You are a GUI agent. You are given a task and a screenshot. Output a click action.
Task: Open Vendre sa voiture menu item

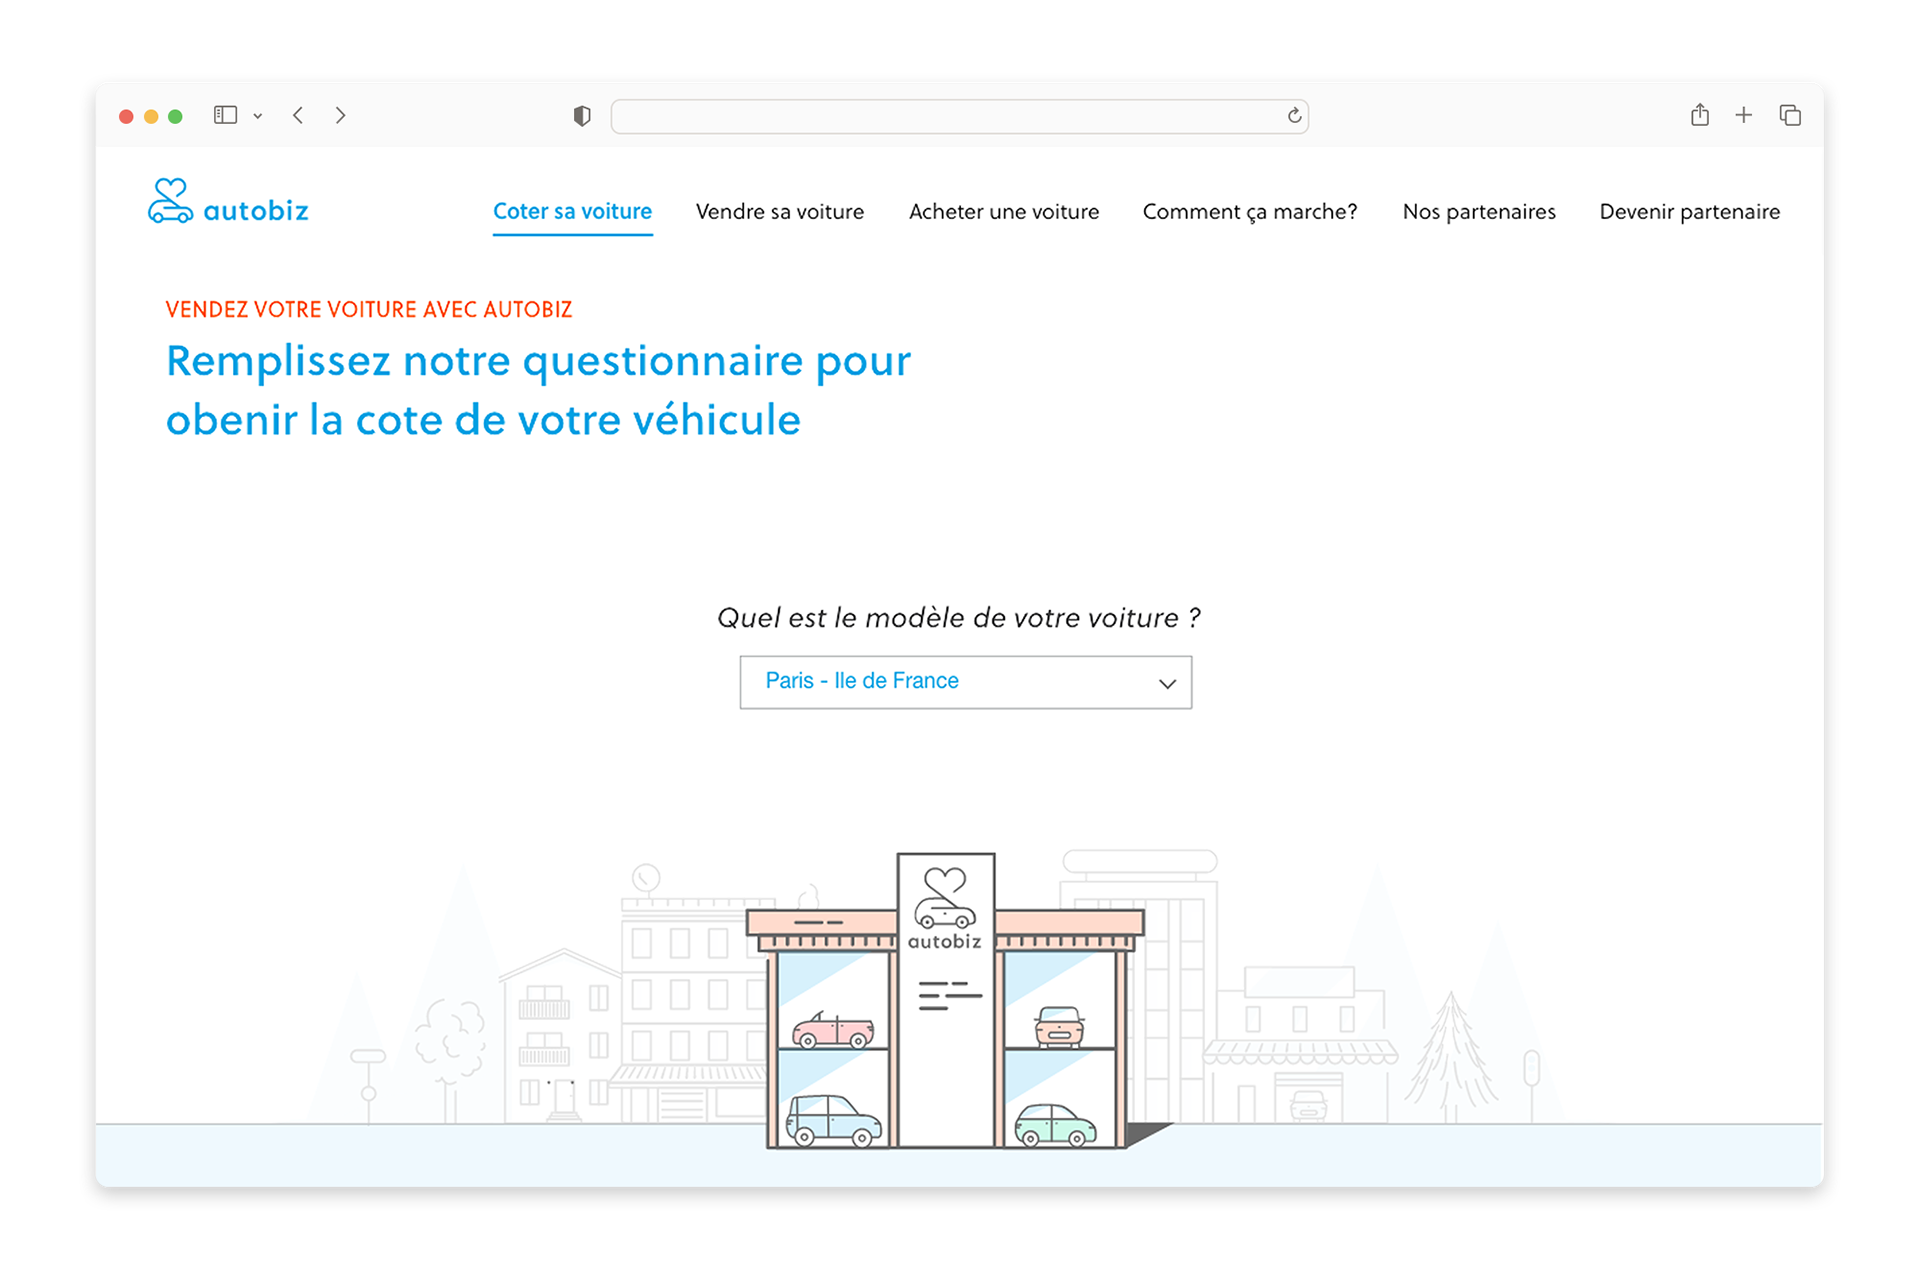[780, 212]
